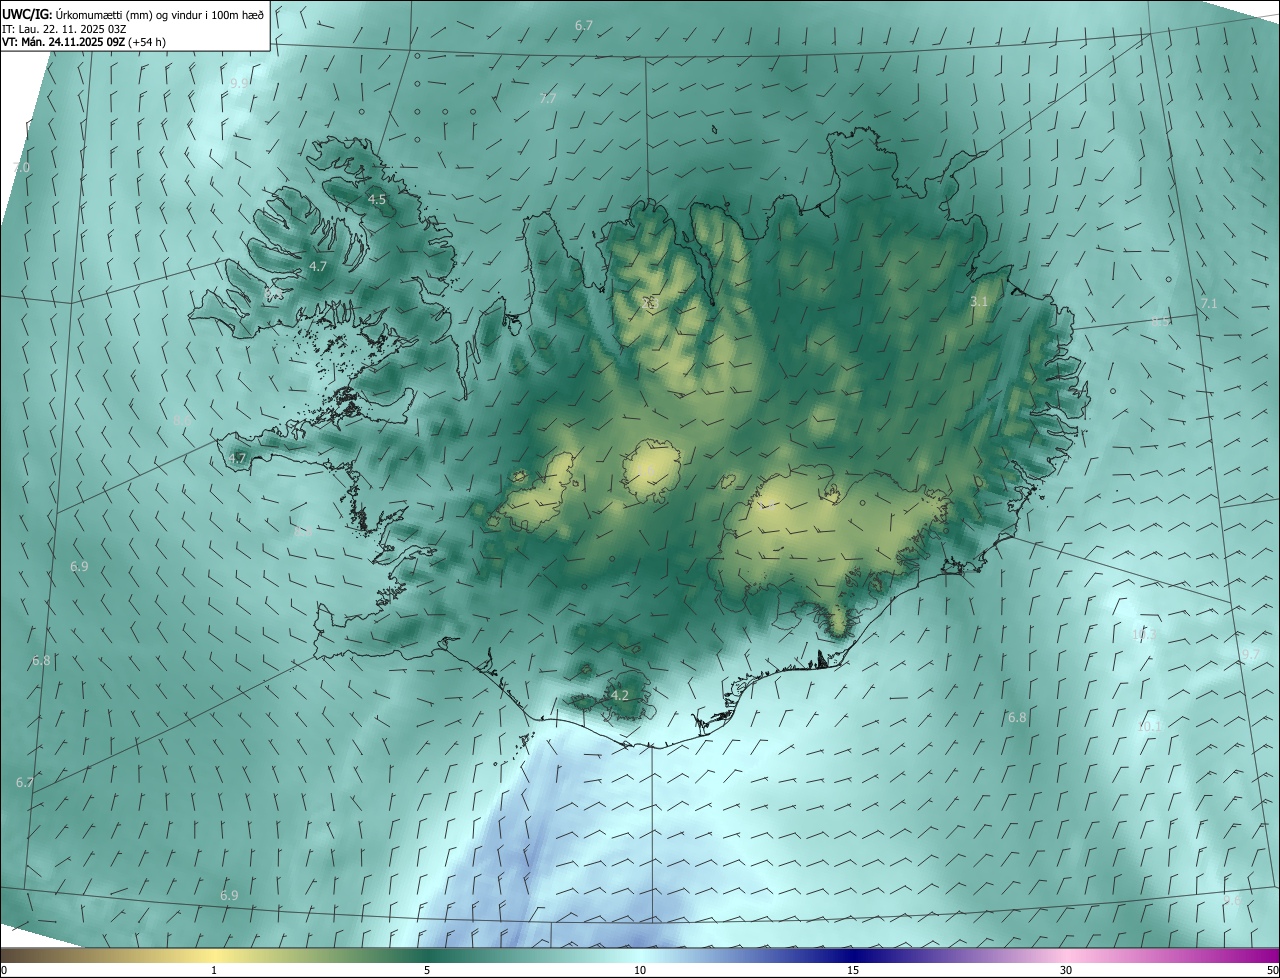The image size is (1280, 978).
Task: Click inside the Hofsjökull glacier outline
Action: [x=651, y=471]
